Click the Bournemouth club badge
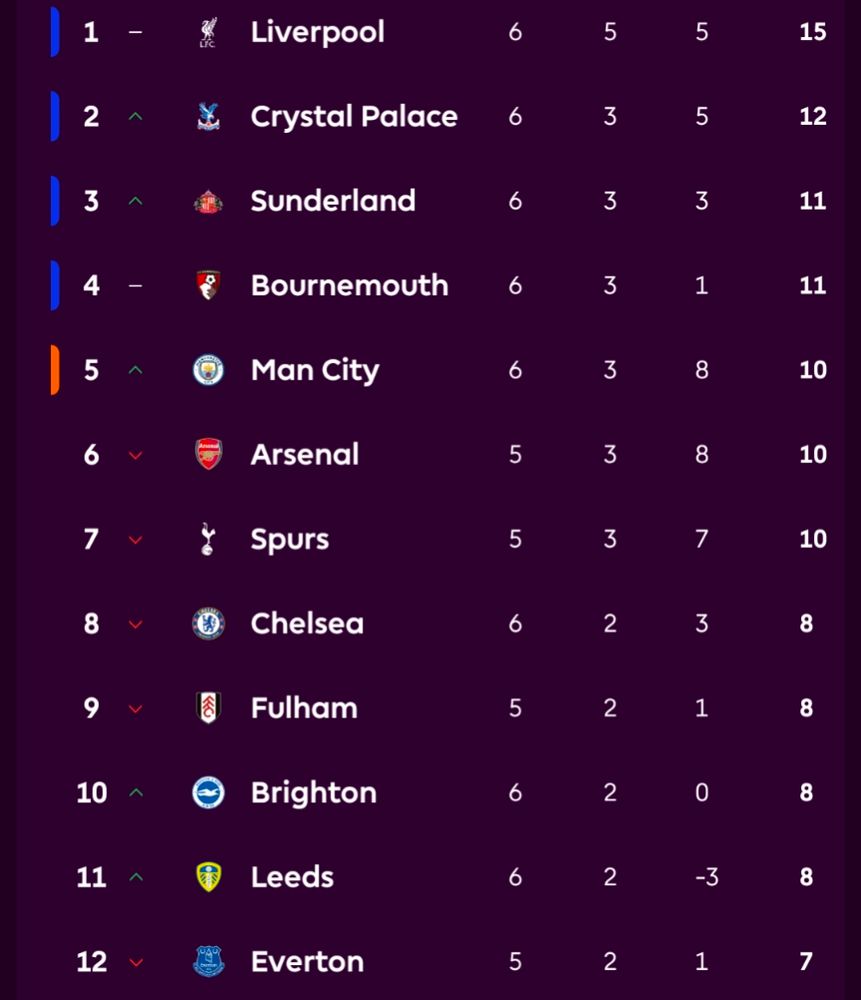Image resolution: width=861 pixels, height=1000 pixels. 208,286
